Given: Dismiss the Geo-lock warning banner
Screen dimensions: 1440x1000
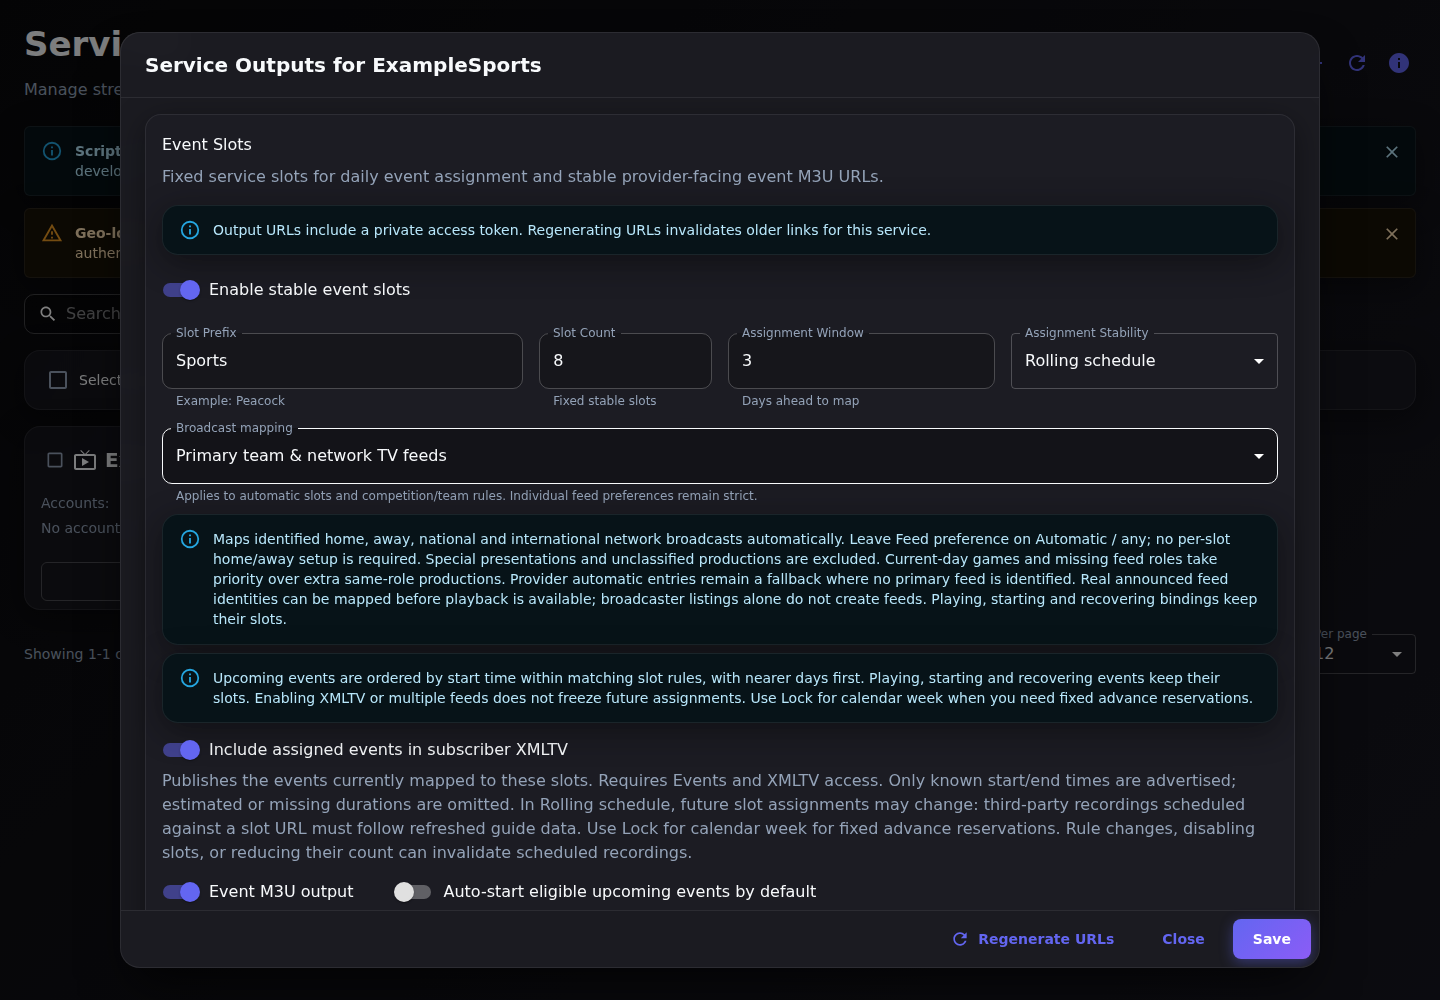Looking at the screenshot, I should click(x=1392, y=234).
